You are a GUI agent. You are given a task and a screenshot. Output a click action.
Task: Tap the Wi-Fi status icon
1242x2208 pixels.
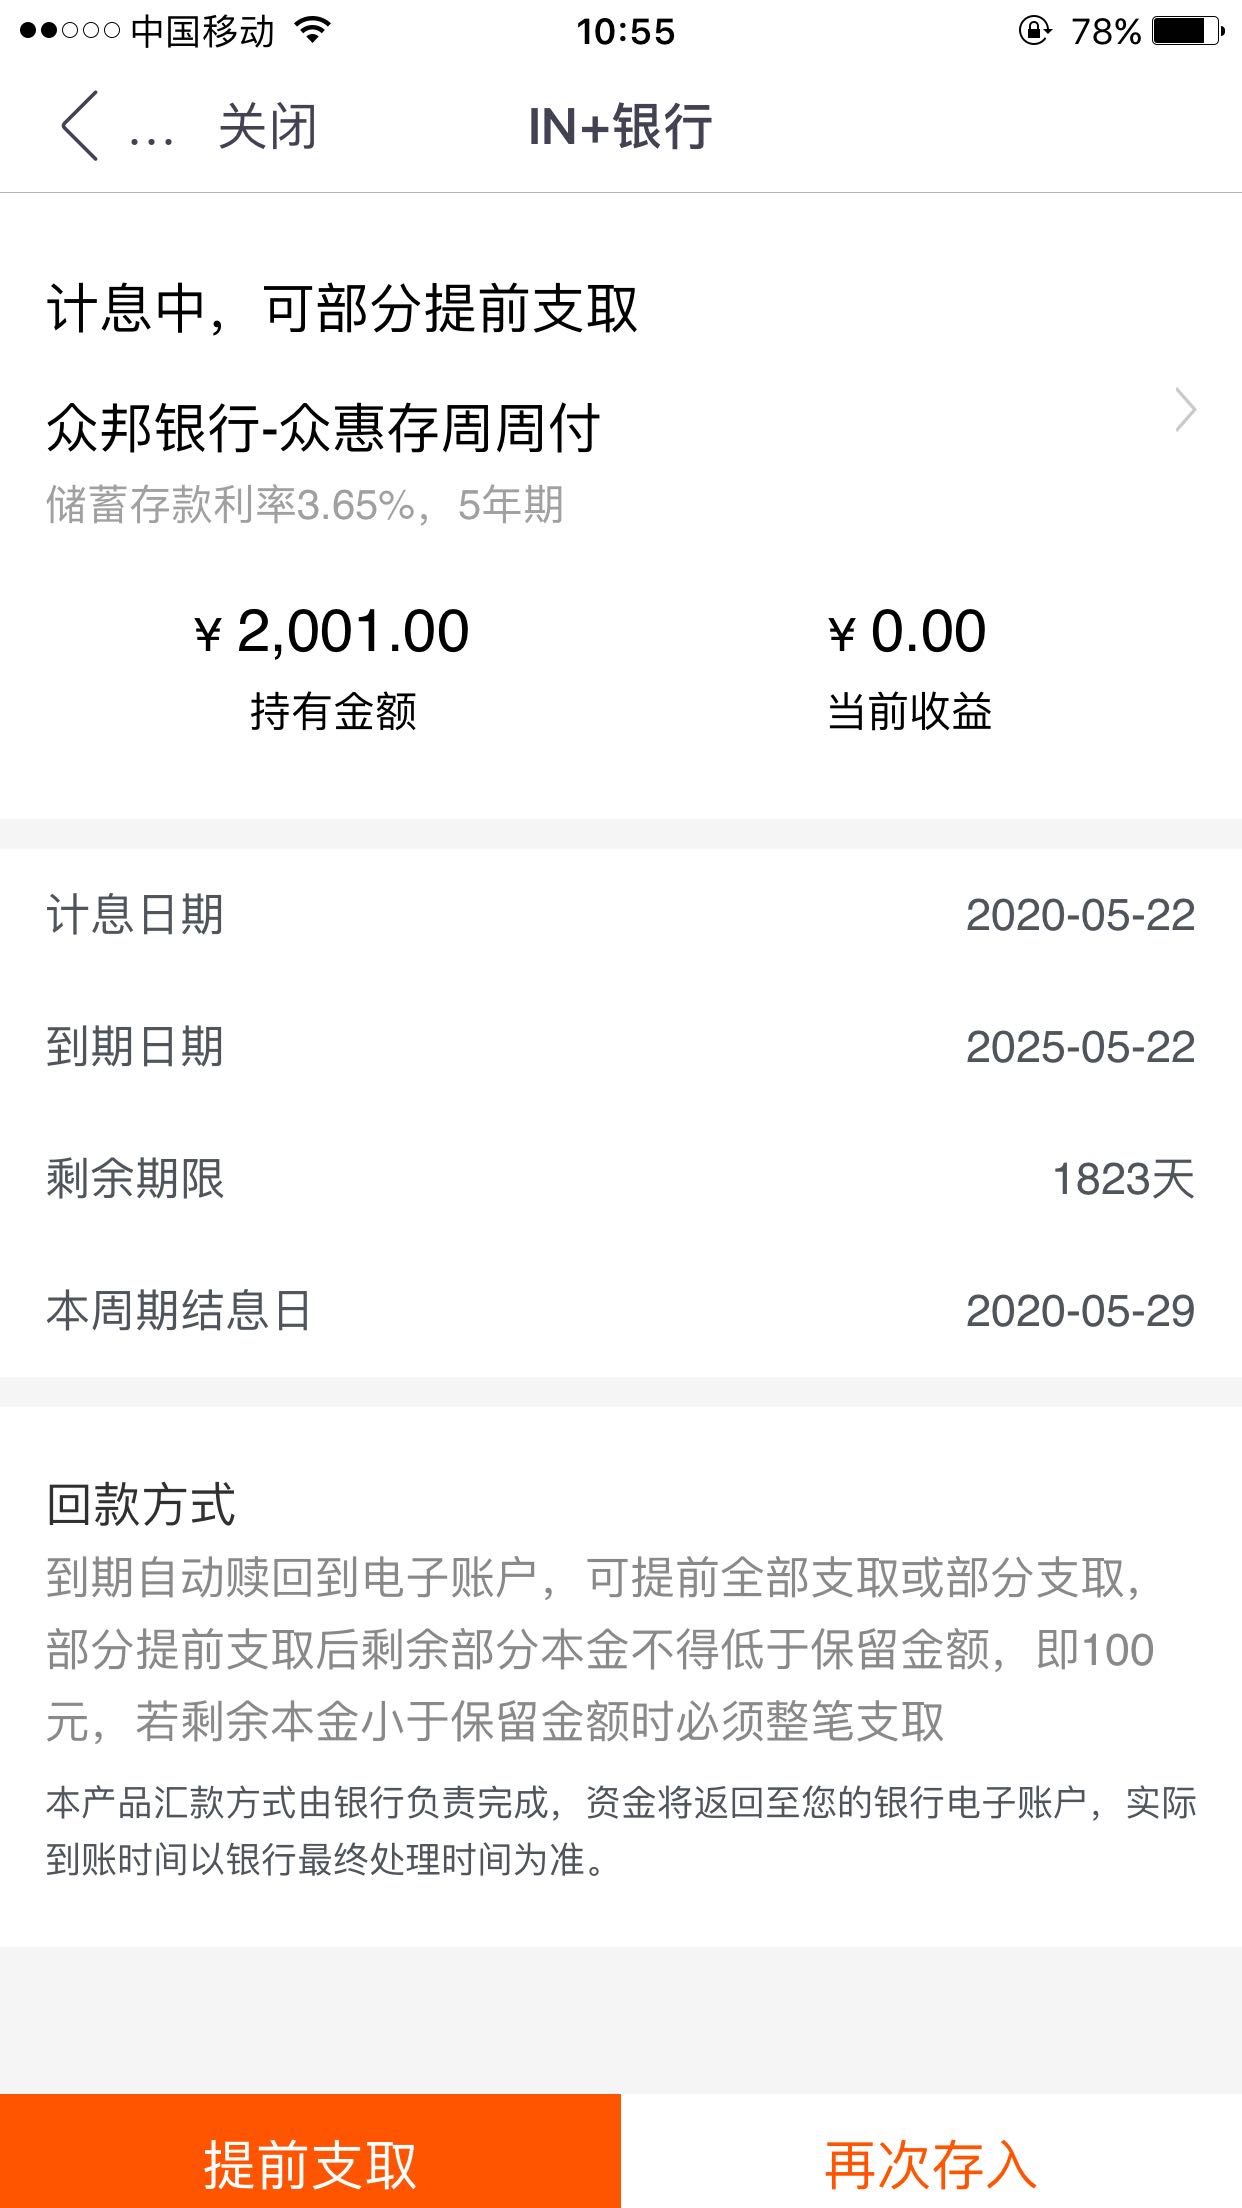click(313, 31)
